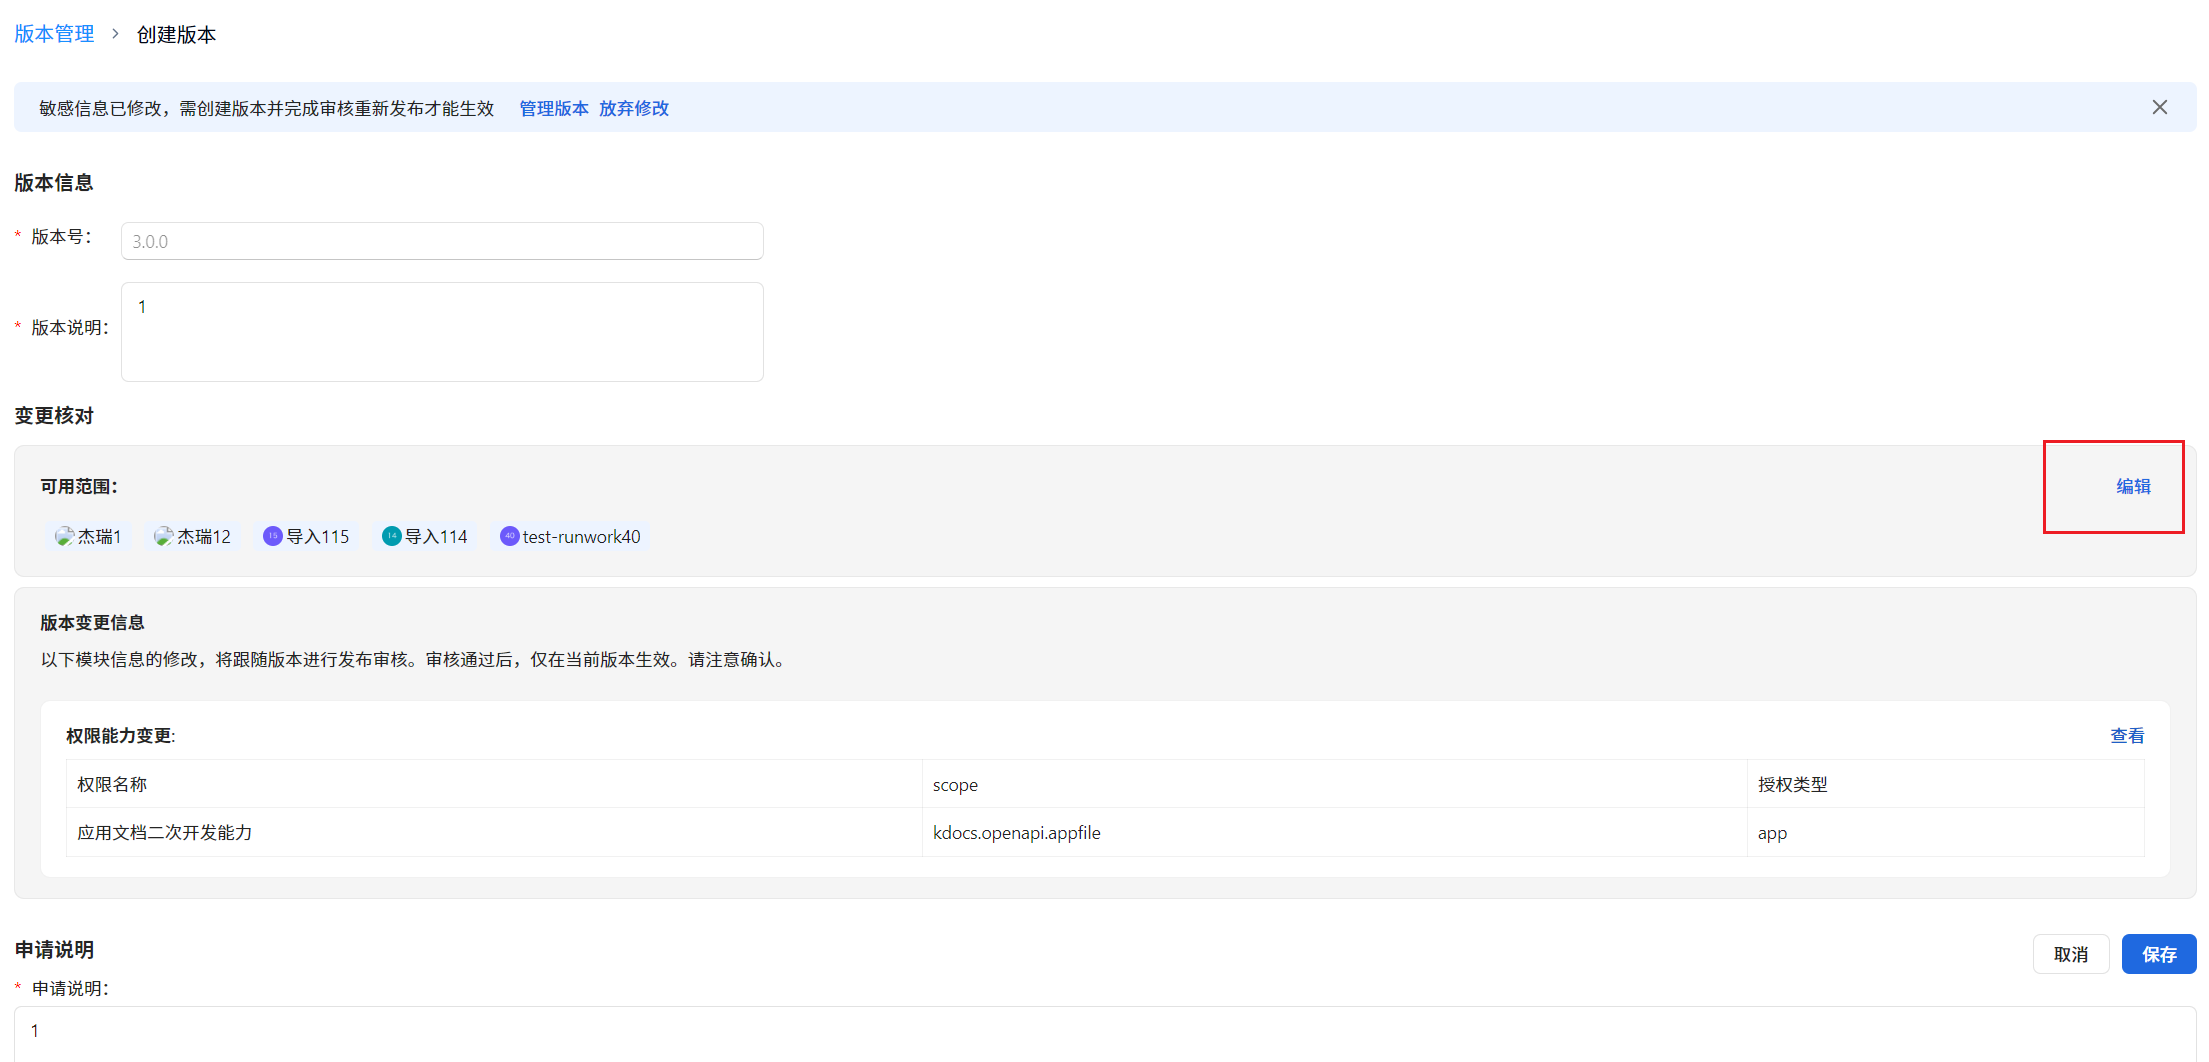Click 放弃修改 to discard changes
Image resolution: width=2209 pixels, height=1062 pixels.
(634, 108)
